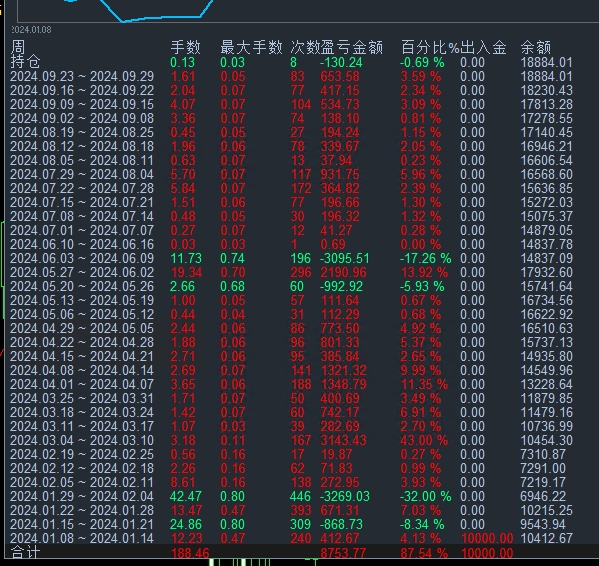Select week 2024.01.29 ~ 2024.02.04

82,496
